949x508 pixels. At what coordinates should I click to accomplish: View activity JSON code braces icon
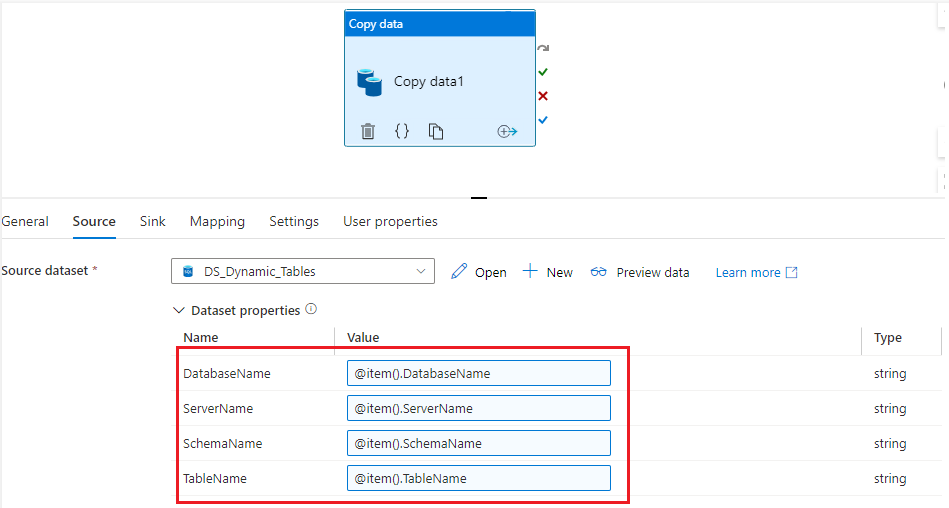point(402,131)
